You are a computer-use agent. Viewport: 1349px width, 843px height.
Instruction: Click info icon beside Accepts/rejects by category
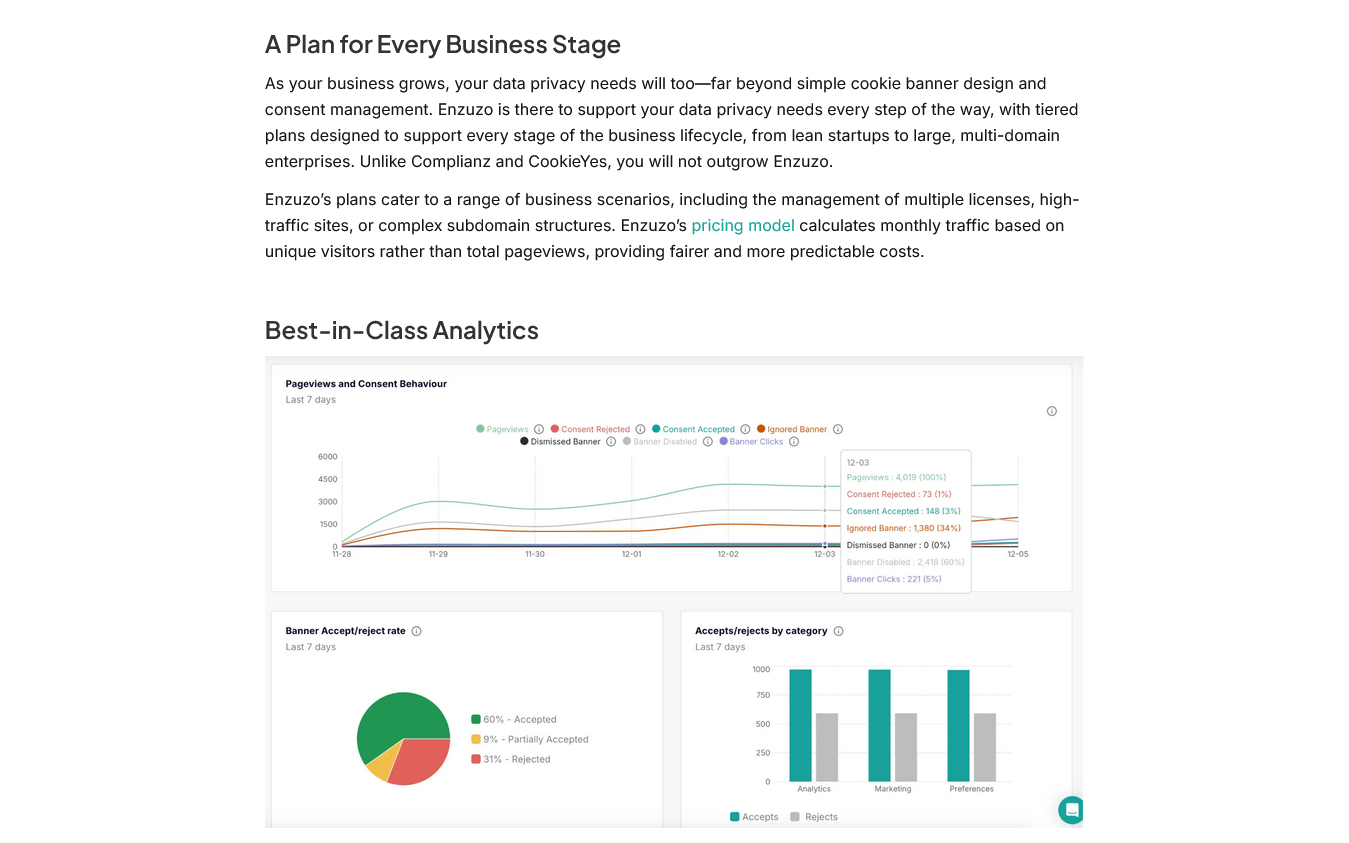(838, 631)
